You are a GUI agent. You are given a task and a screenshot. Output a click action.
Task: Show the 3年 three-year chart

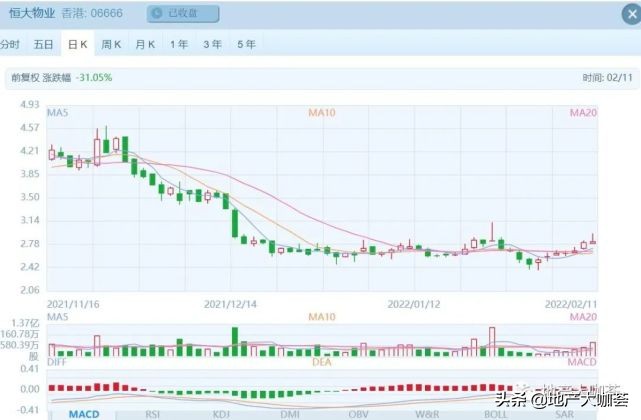click(x=213, y=44)
